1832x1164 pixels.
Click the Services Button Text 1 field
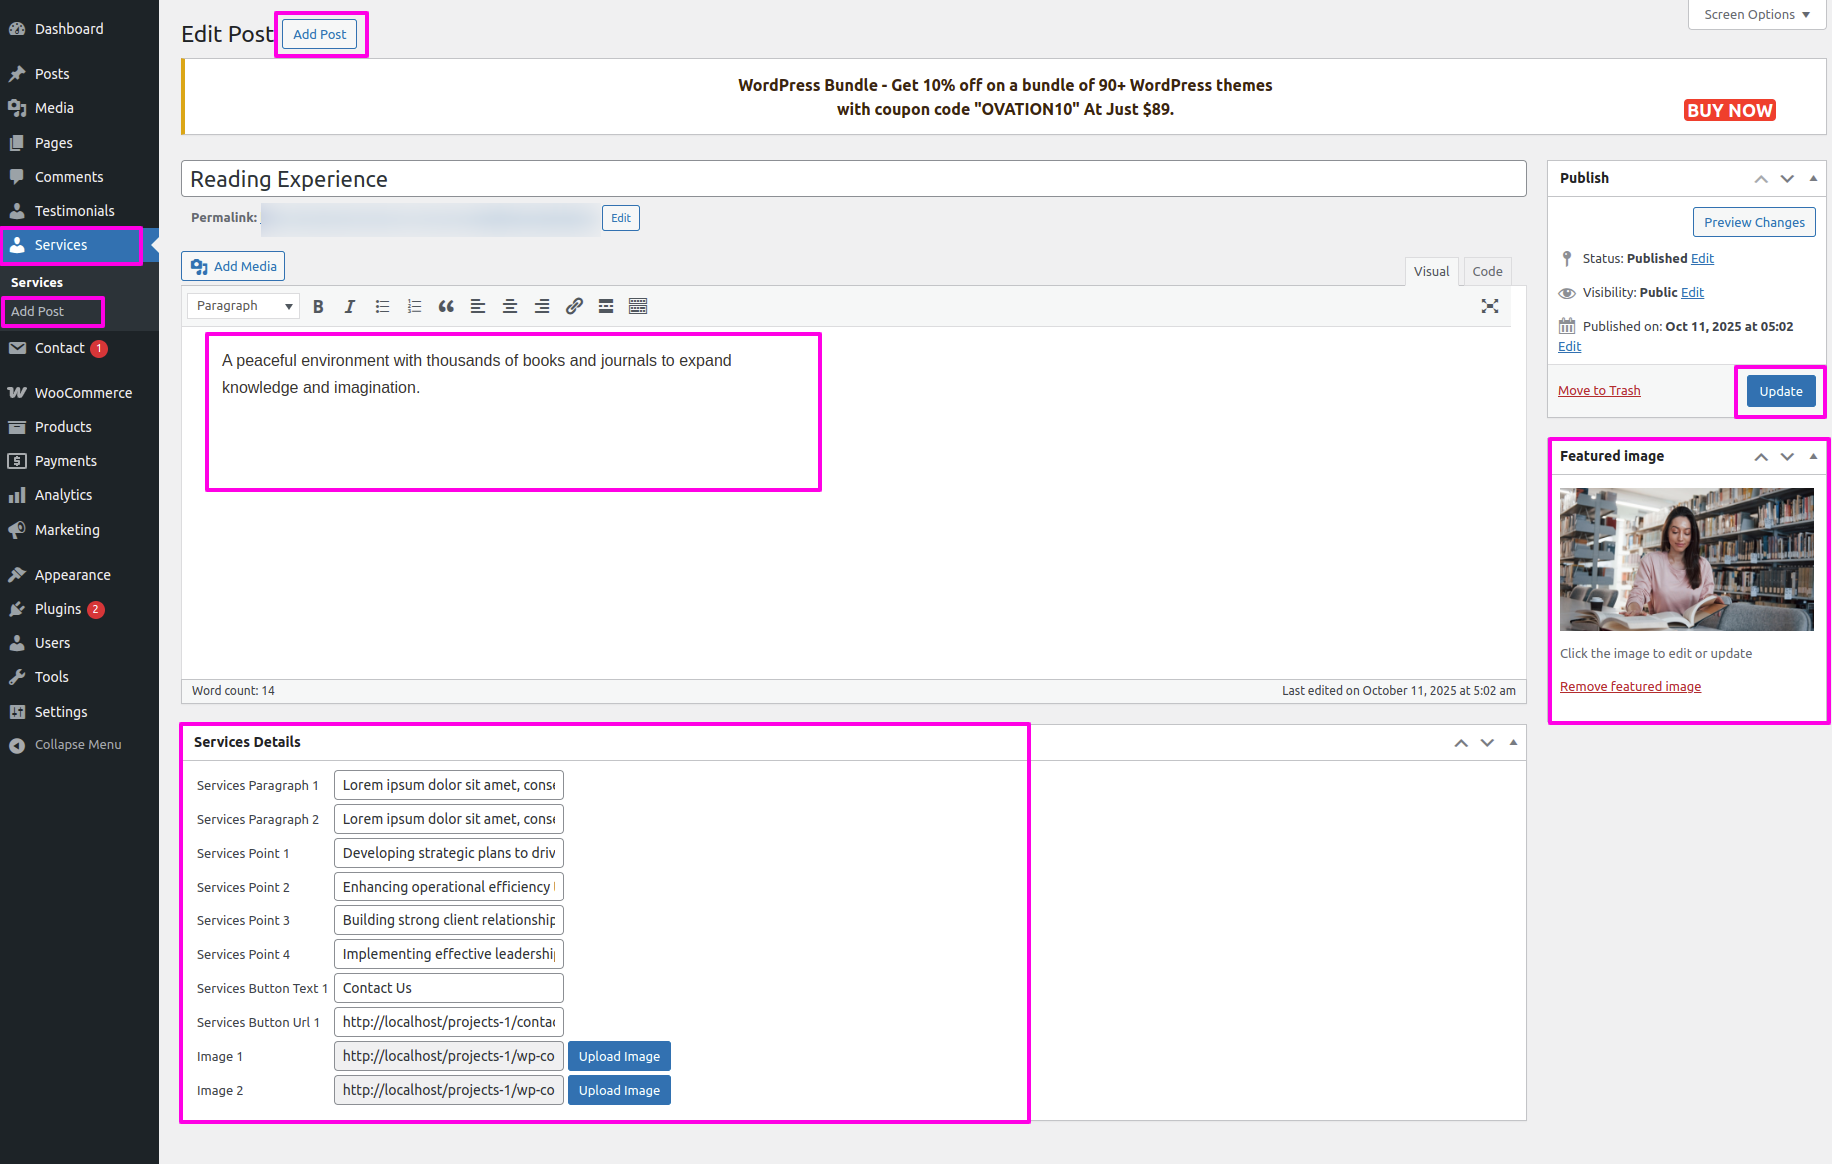(448, 989)
